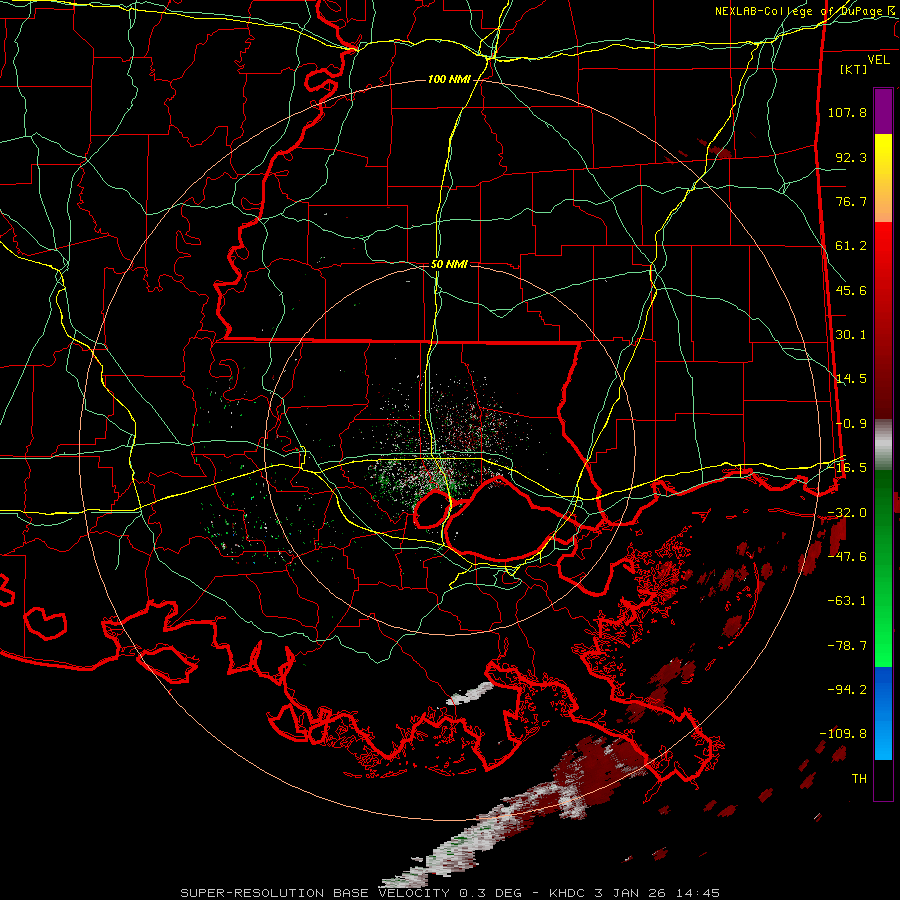Click the [KT] units label

point(854,70)
